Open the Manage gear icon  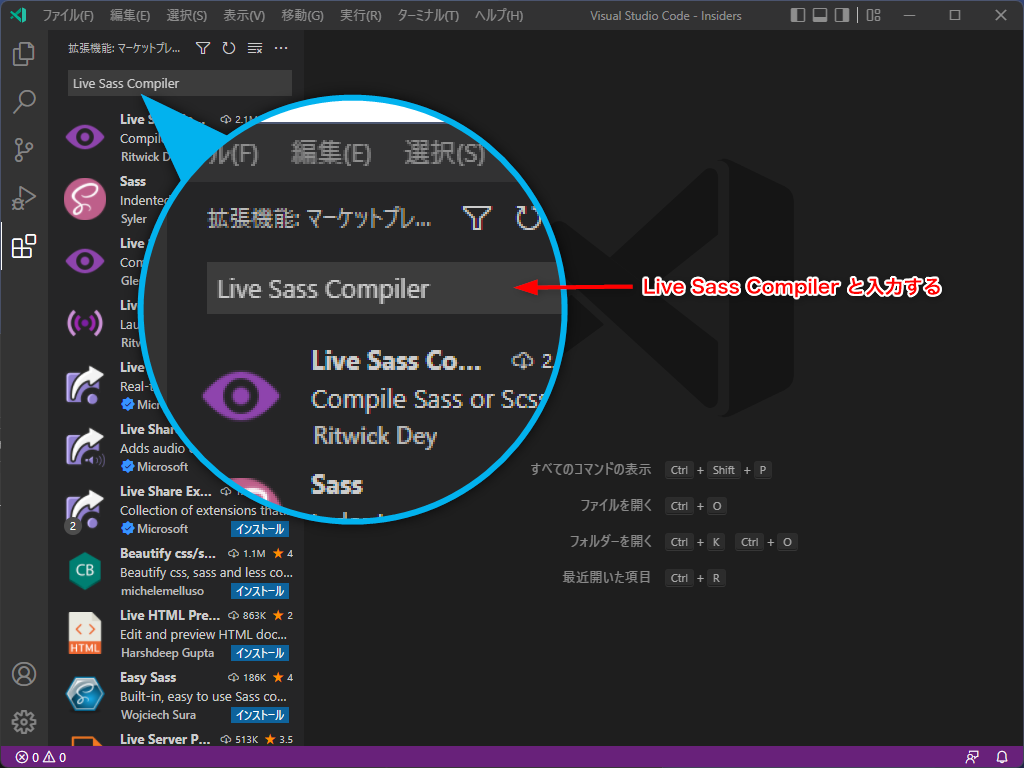24,722
